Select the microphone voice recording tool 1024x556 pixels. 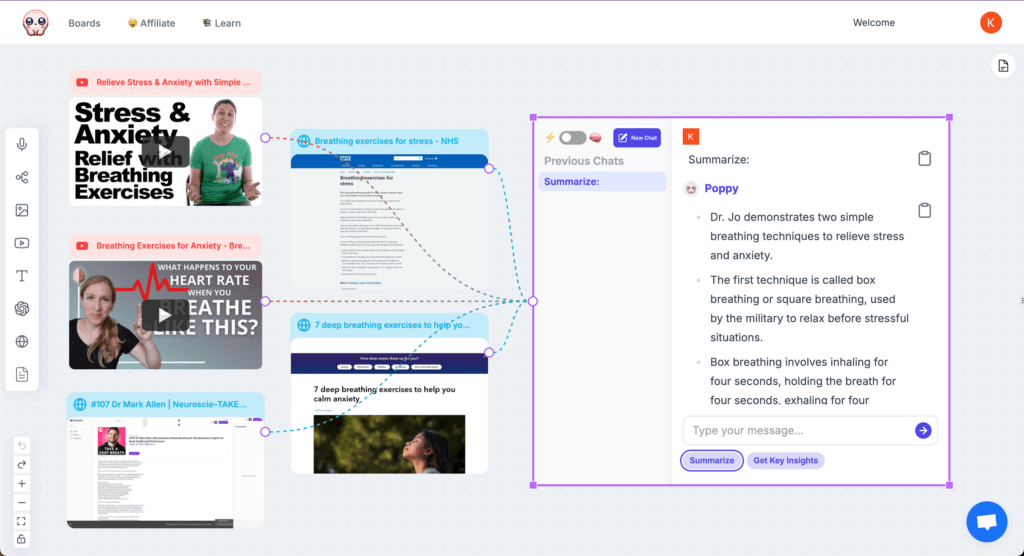(x=22, y=145)
